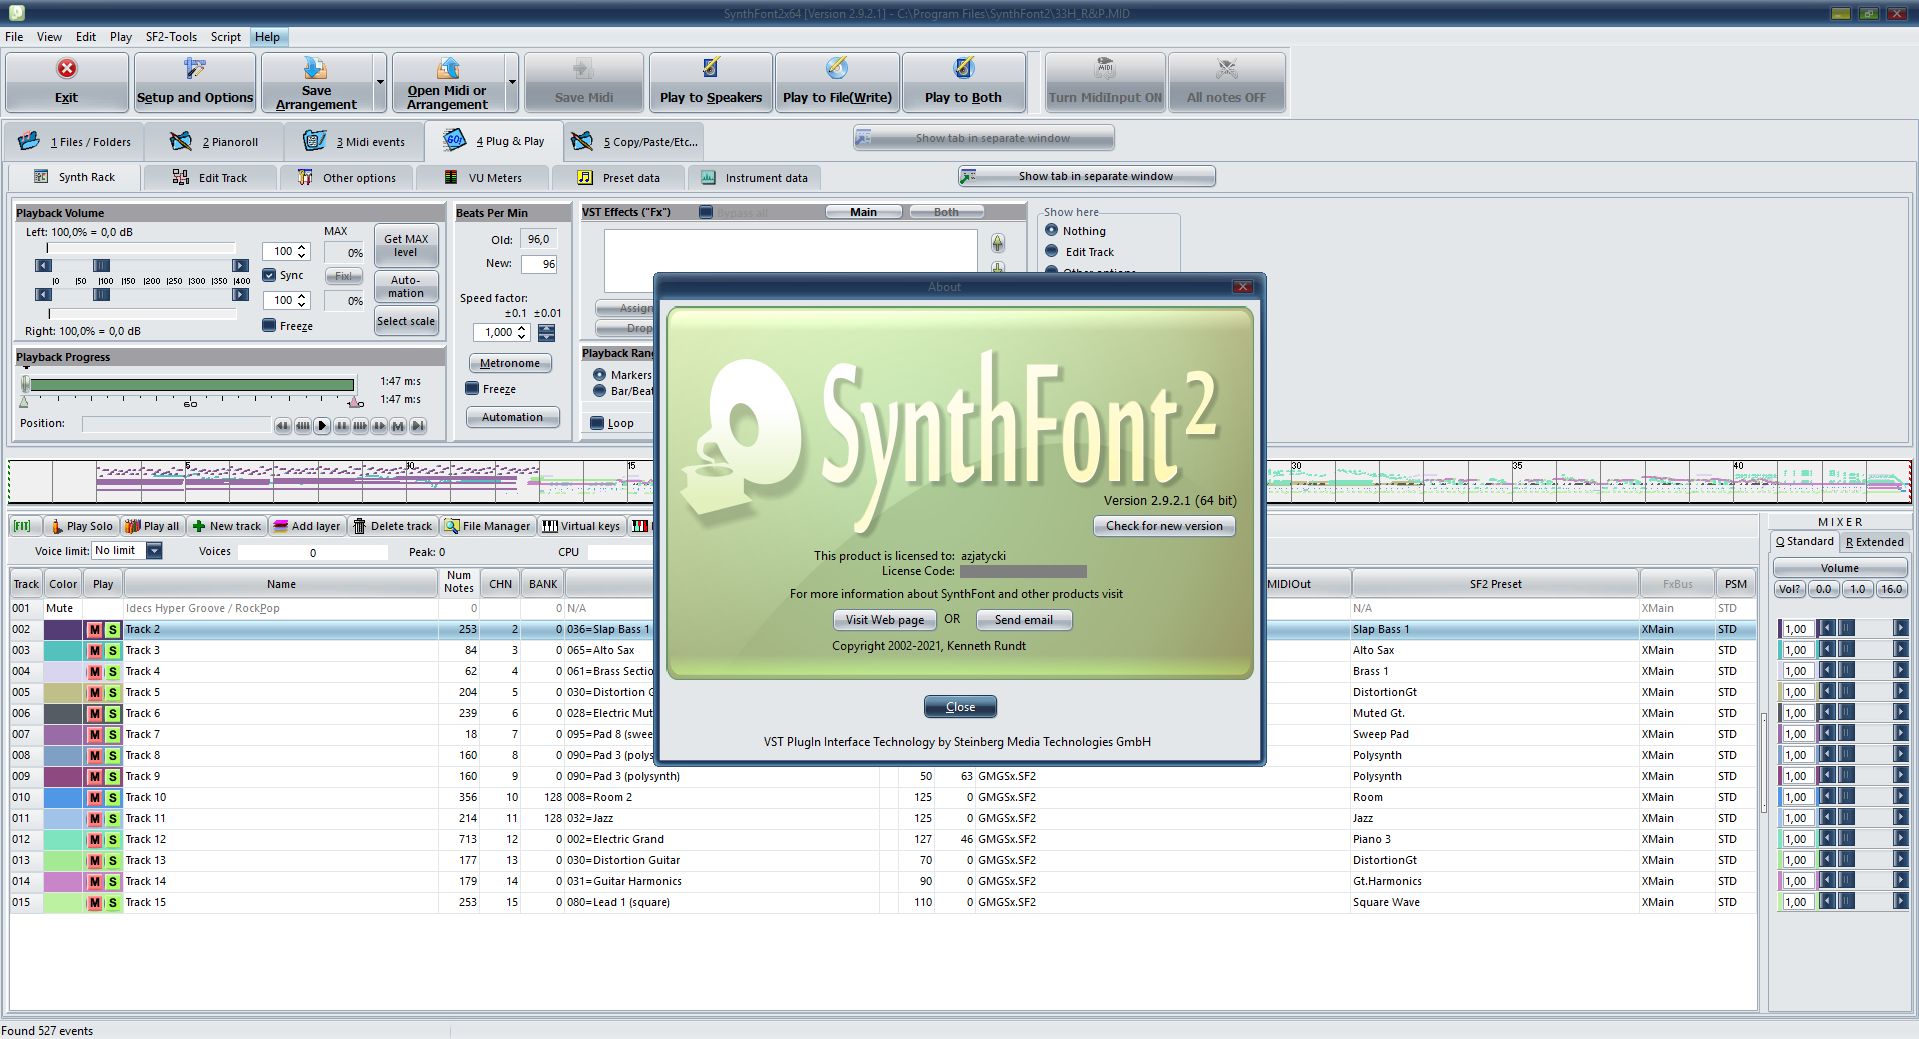Select the Markers radio button

point(600,375)
